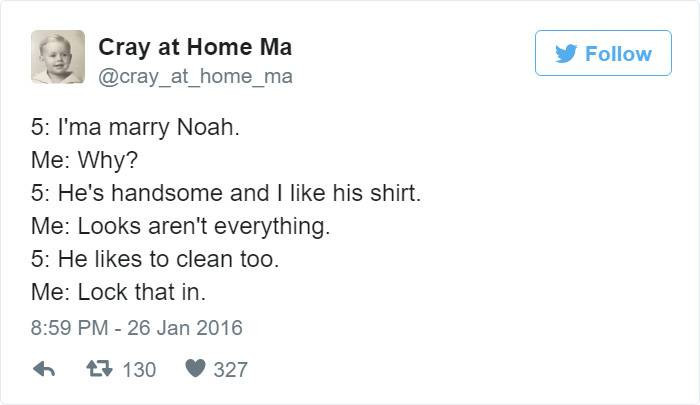Open the Cray at Home Ma profile picture

pyautogui.click(x=57, y=57)
